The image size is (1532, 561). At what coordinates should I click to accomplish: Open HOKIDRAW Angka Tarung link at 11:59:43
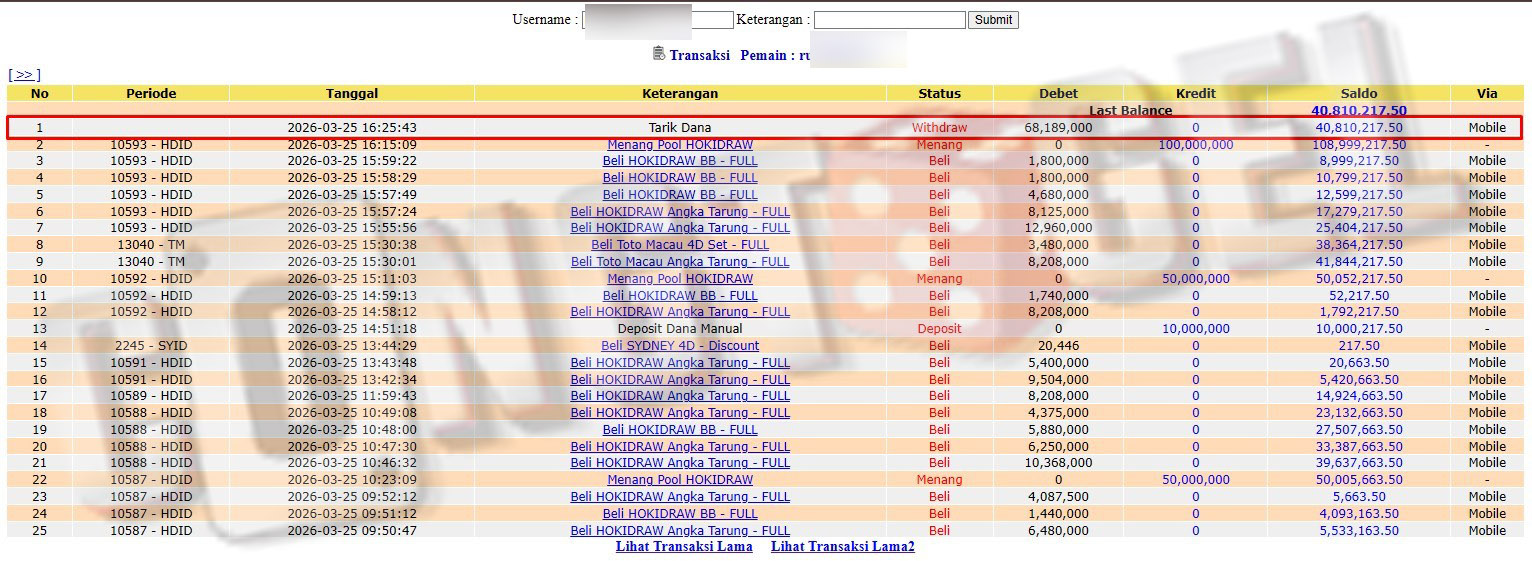[680, 396]
